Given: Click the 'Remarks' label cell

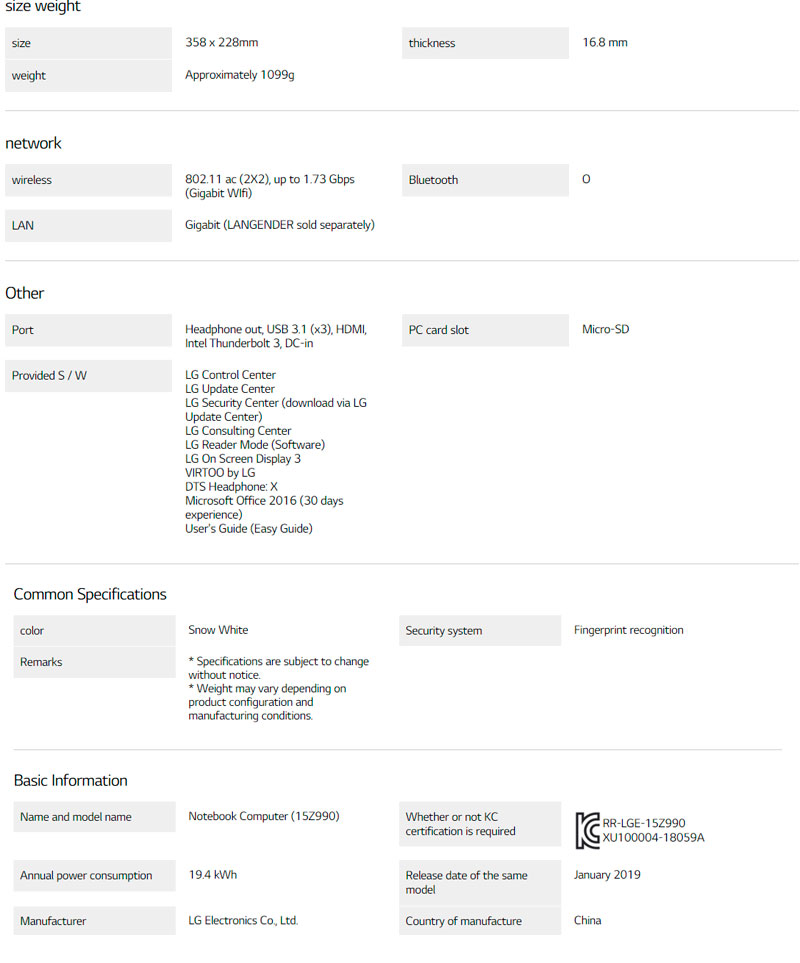Looking at the screenshot, I should pyautogui.click(x=94, y=662).
